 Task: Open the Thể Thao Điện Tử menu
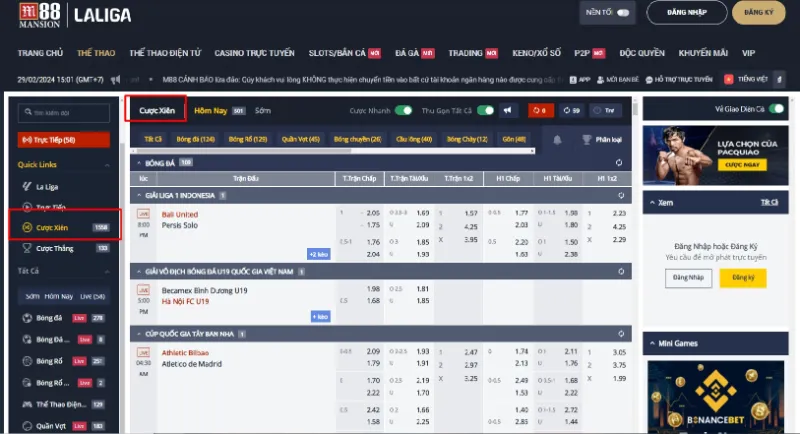pos(165,53)
